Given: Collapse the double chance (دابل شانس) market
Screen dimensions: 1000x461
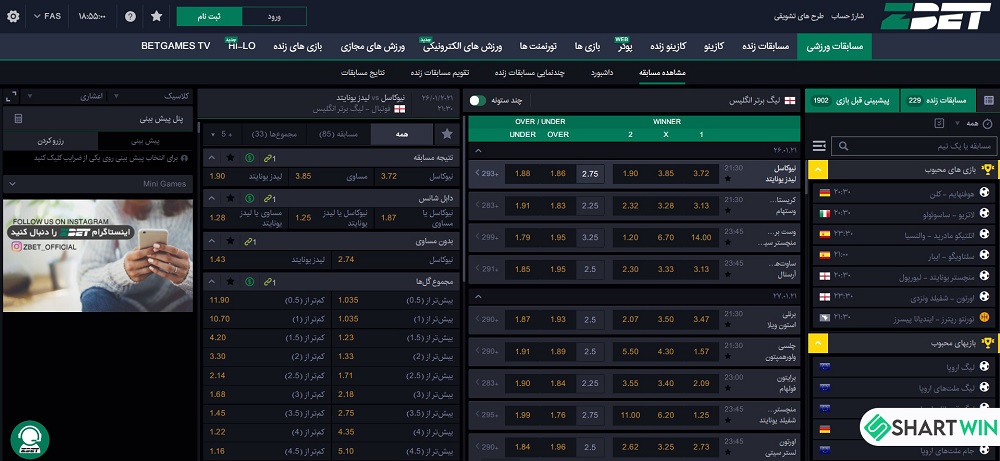Looking at the screenshot, I should (x=210, y=198).
